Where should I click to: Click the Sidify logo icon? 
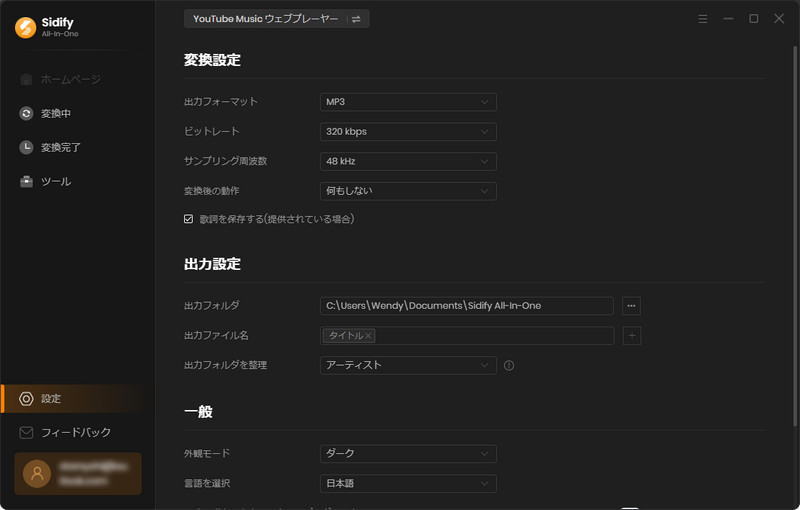pyautogui.click(x=25, y=27)
